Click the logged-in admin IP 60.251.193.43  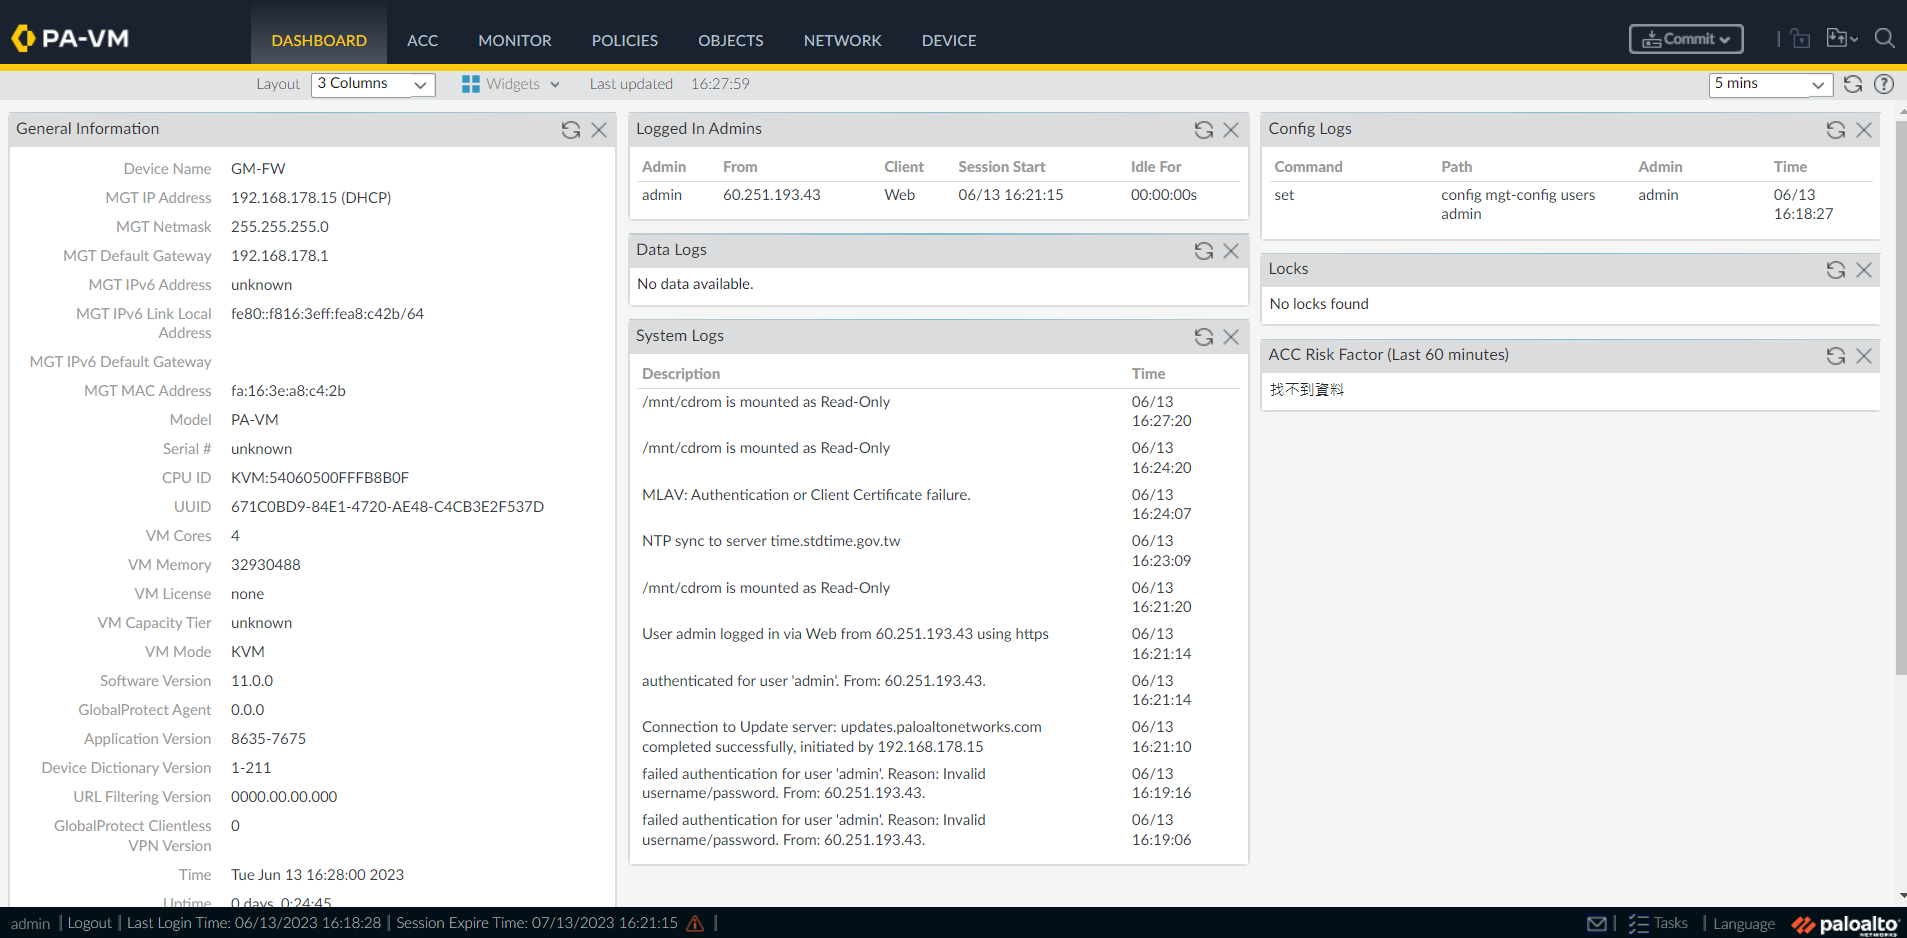pyautogui.click(x=772, y=195)
